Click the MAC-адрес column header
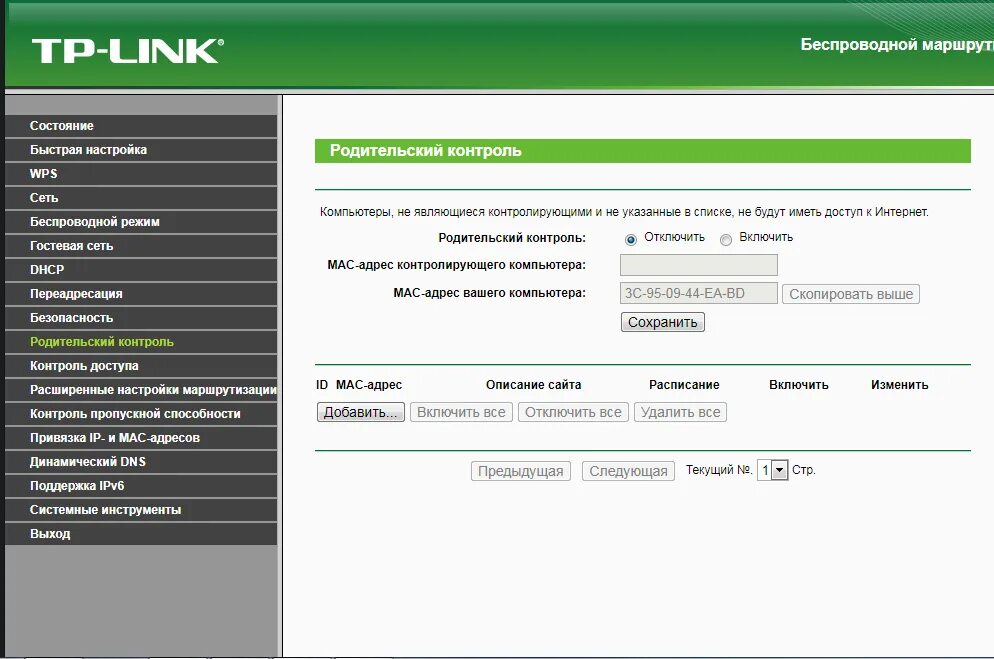The width and height of the screenshot is (994, 659). (x=369, y=385)
